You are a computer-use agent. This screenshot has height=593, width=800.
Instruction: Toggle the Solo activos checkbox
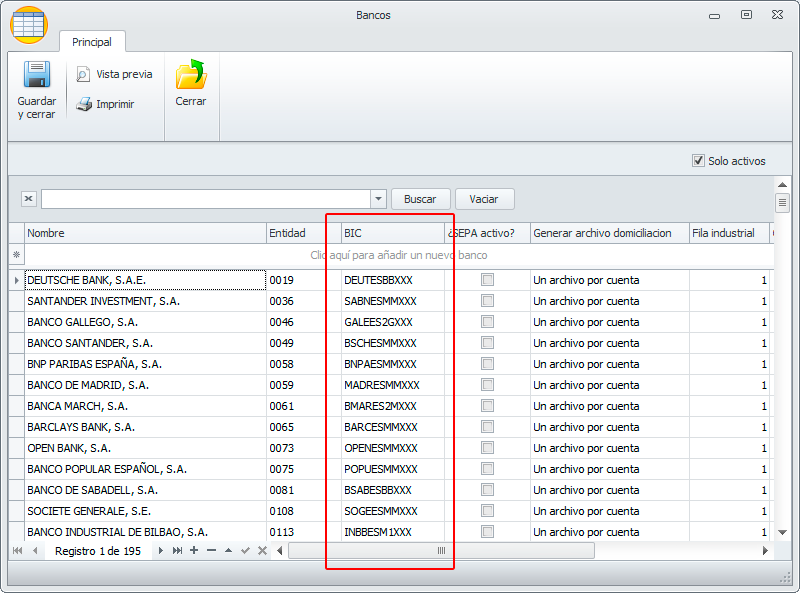click(x=698, y=161)
